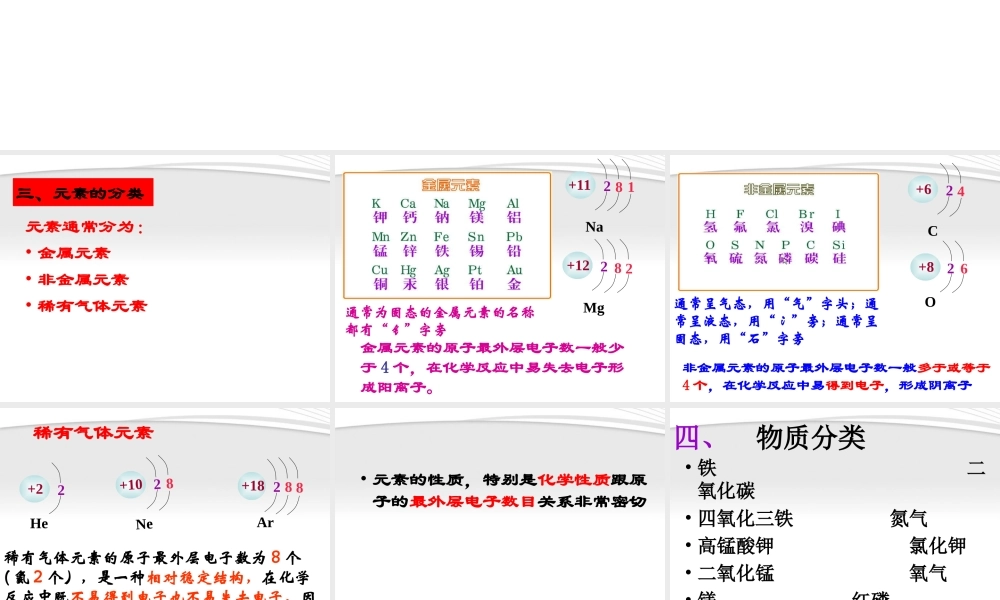Click the 'Sn 锡' entry in metals table
1000x600 pixels.
(476, 244)
